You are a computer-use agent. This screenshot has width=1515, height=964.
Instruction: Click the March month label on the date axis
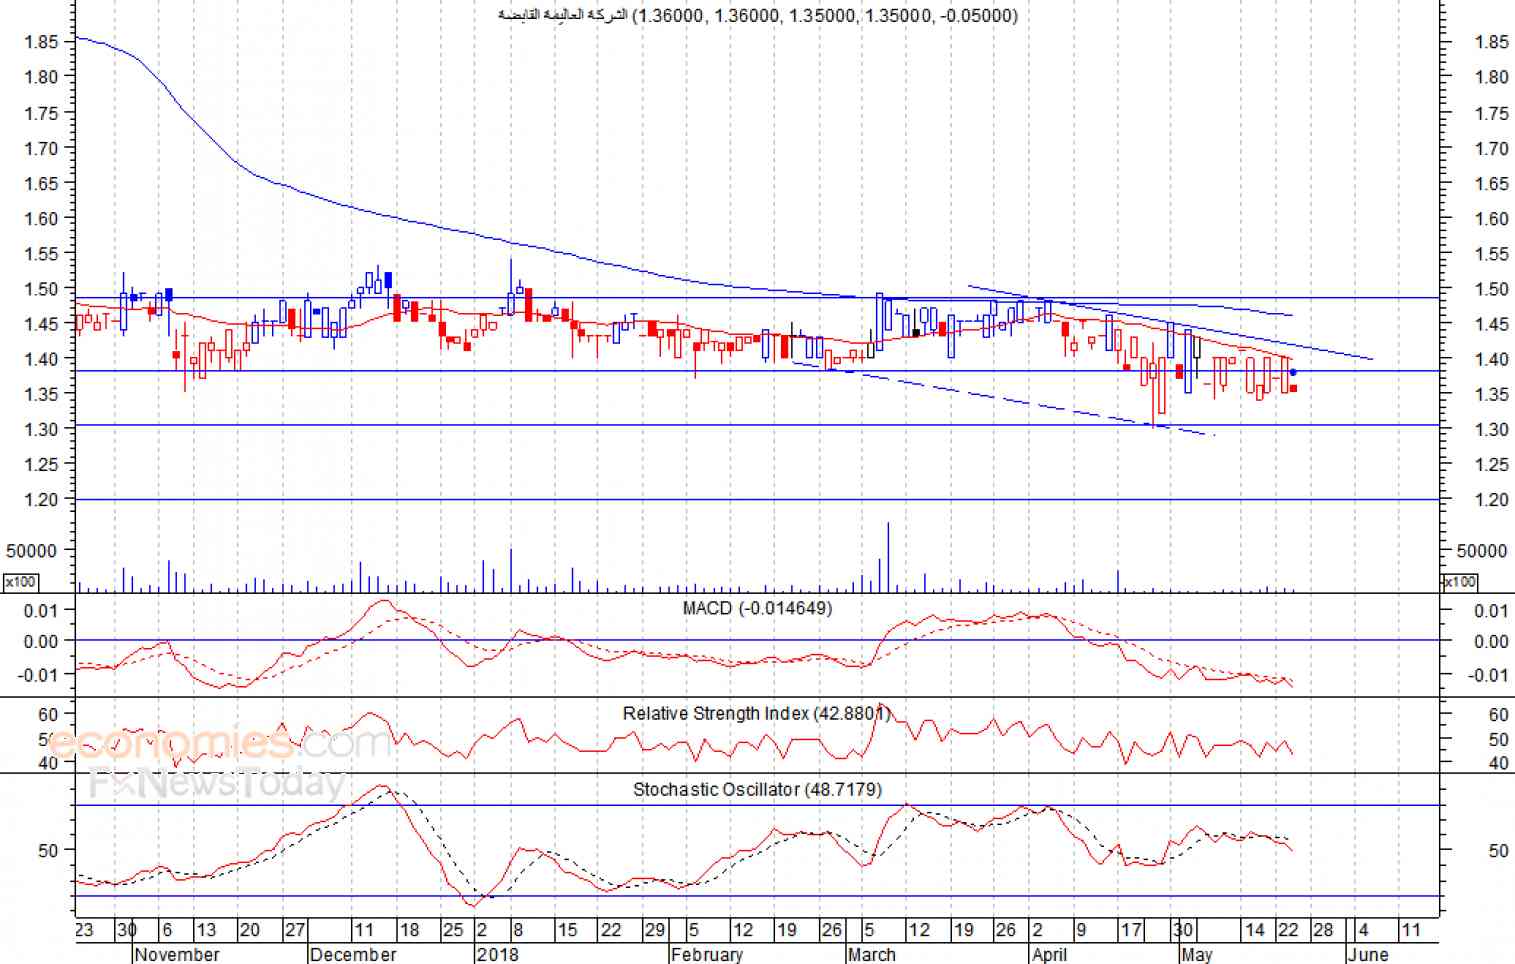coord(872,954)
